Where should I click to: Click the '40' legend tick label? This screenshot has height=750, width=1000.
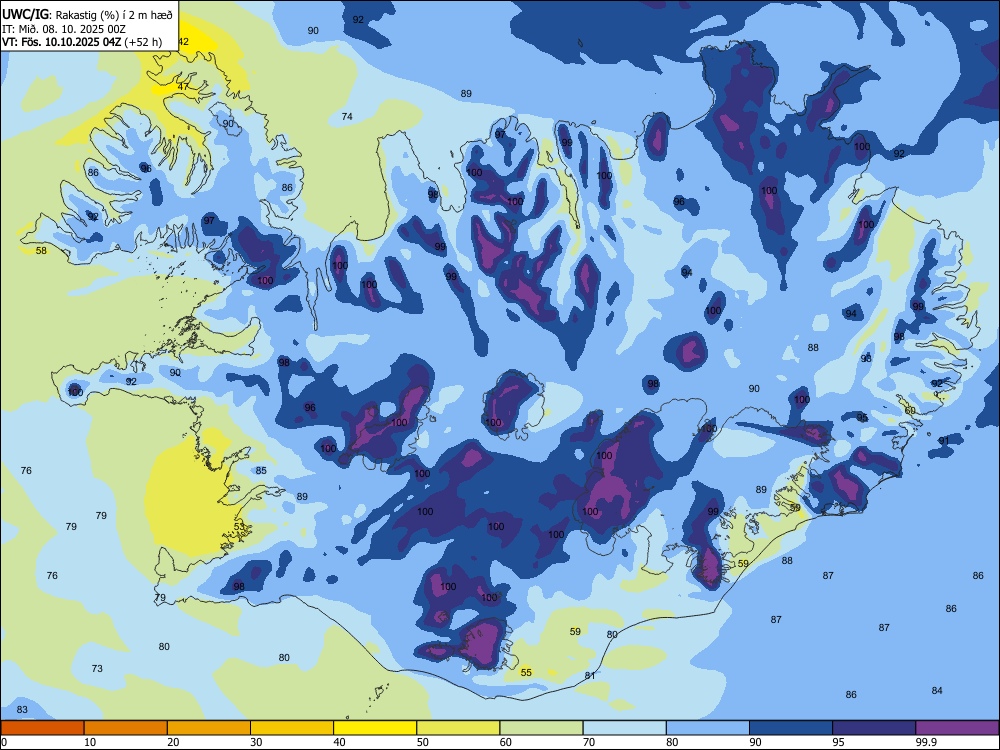coord(339,742)
